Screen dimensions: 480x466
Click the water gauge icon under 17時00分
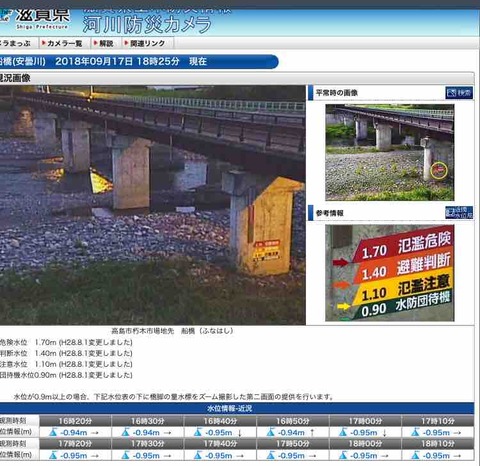tap(343, 432)
